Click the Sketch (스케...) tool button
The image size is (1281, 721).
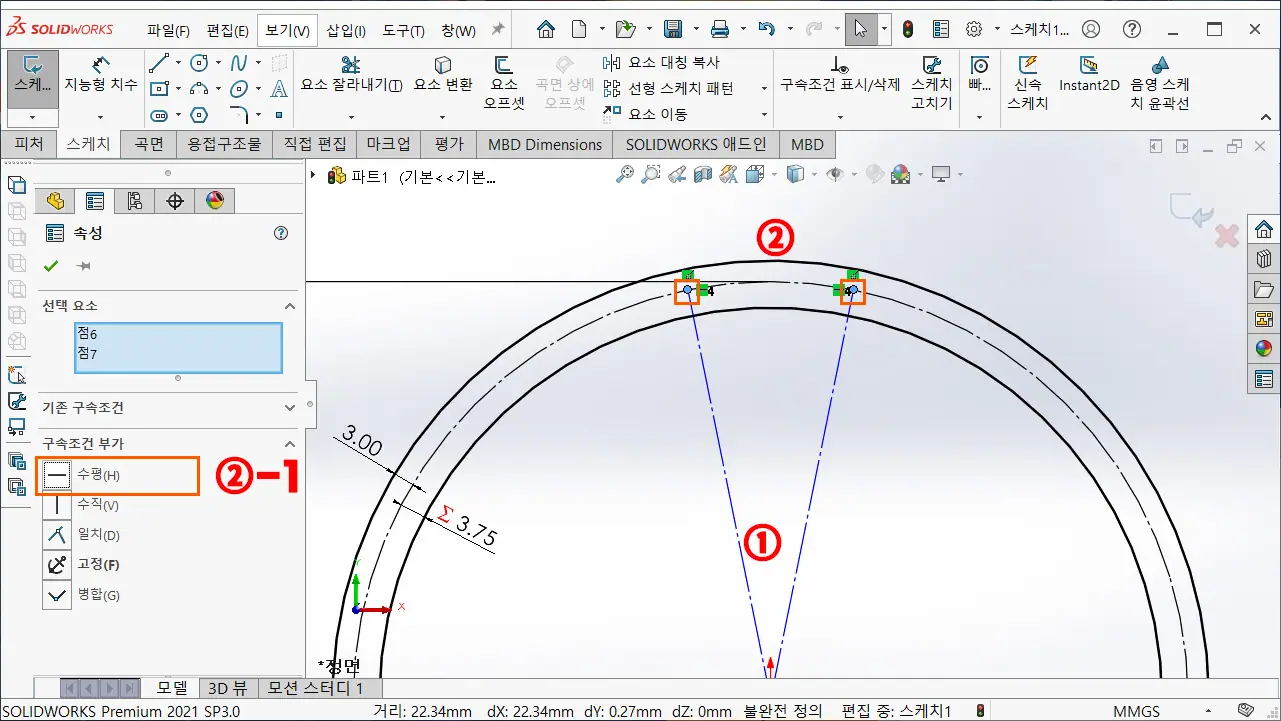click(34, 77)
